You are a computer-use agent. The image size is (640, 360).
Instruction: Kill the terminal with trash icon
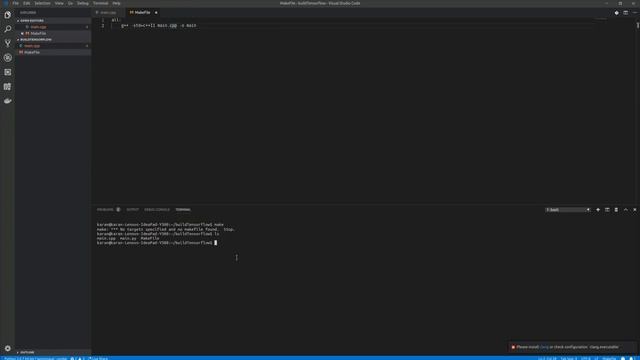(x=616, y=210)
